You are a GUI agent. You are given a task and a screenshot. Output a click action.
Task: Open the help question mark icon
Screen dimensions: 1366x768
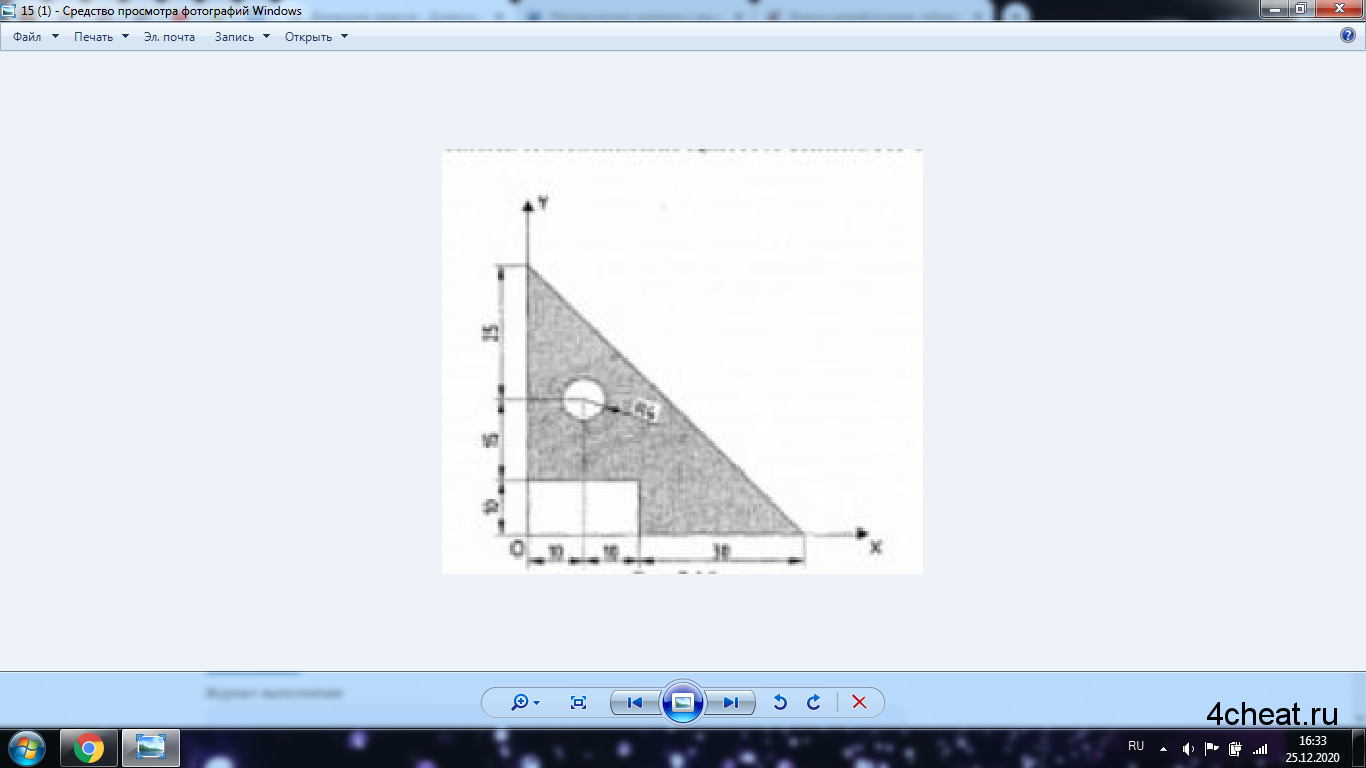[1347, 36]
